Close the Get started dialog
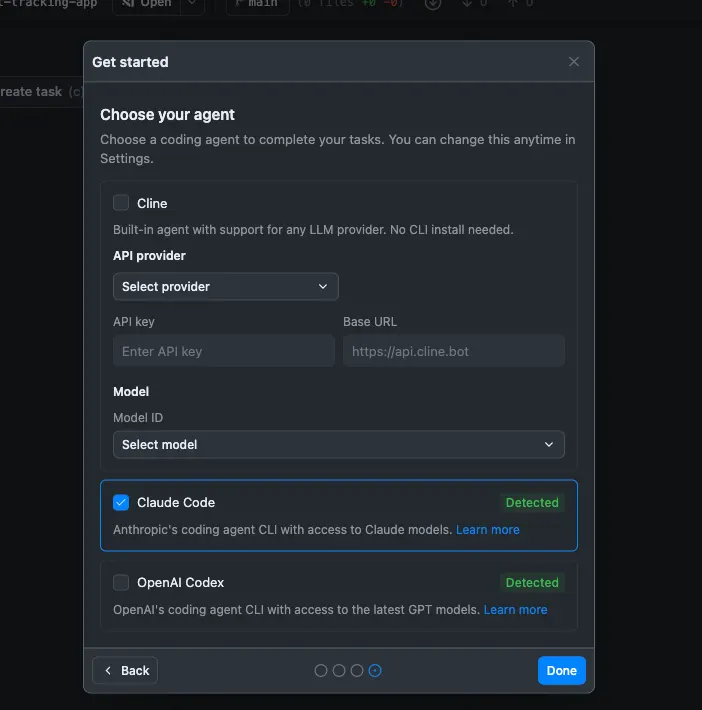This screenshot has height=710, width=702. pyautogui.click(x=573, y=62)
